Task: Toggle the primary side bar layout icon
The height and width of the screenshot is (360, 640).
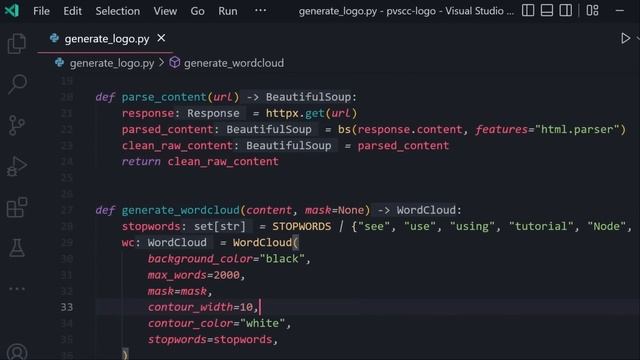Action: (528, 11)
